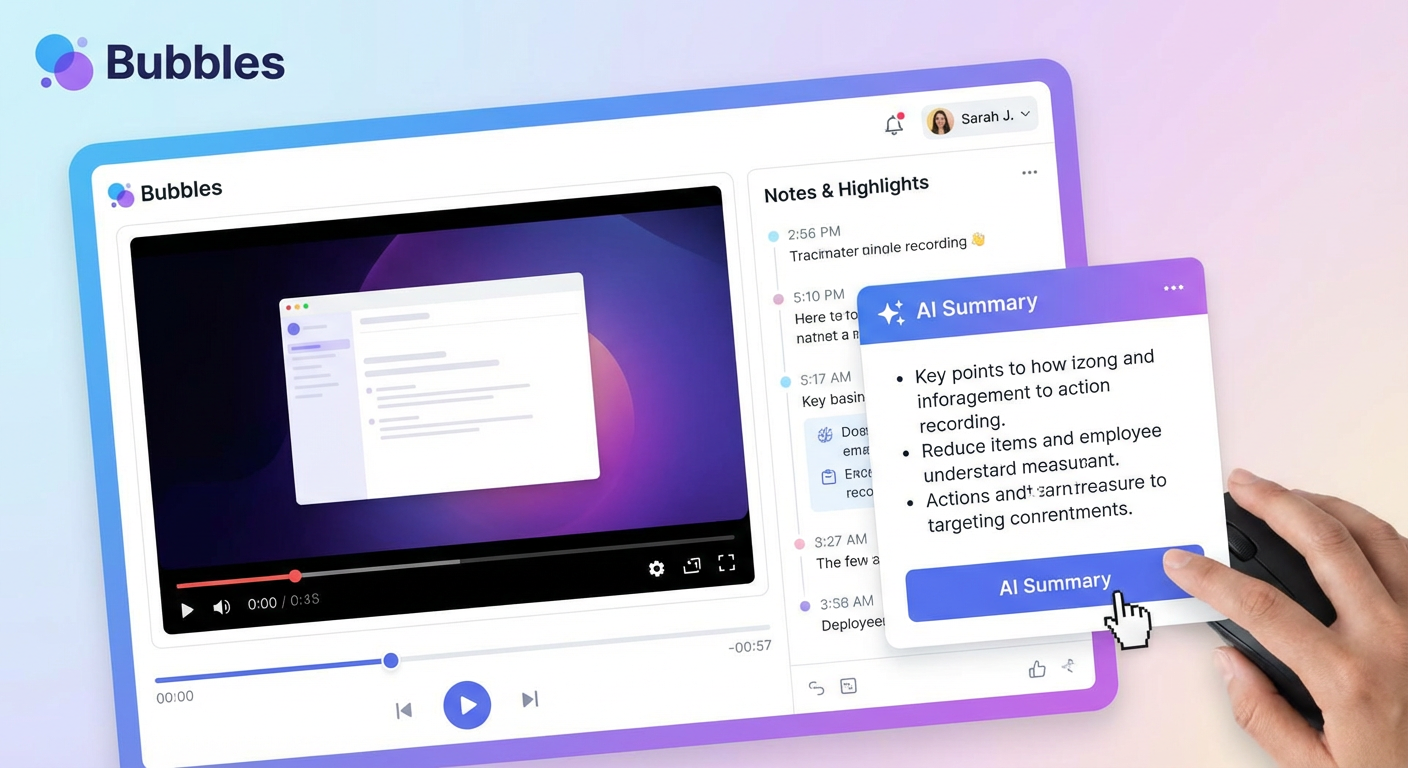Click the square note icon below notes panel
This screenshot has height=768, width=1408.
pos(848,686)
